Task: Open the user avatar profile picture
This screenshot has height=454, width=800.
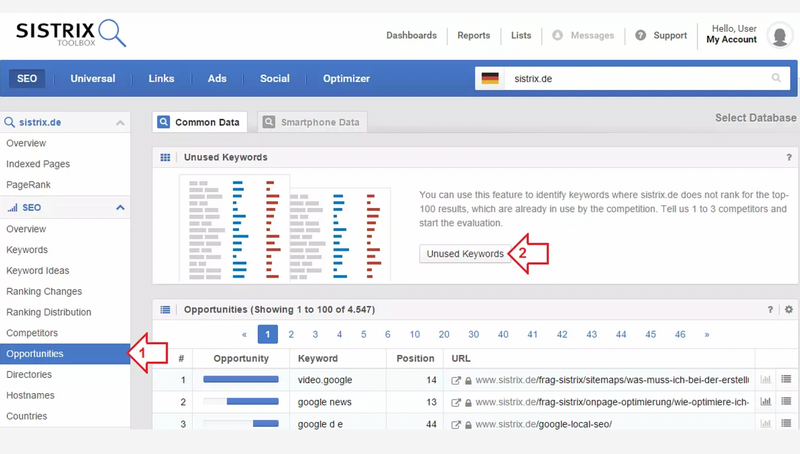Action: [780, 36]
